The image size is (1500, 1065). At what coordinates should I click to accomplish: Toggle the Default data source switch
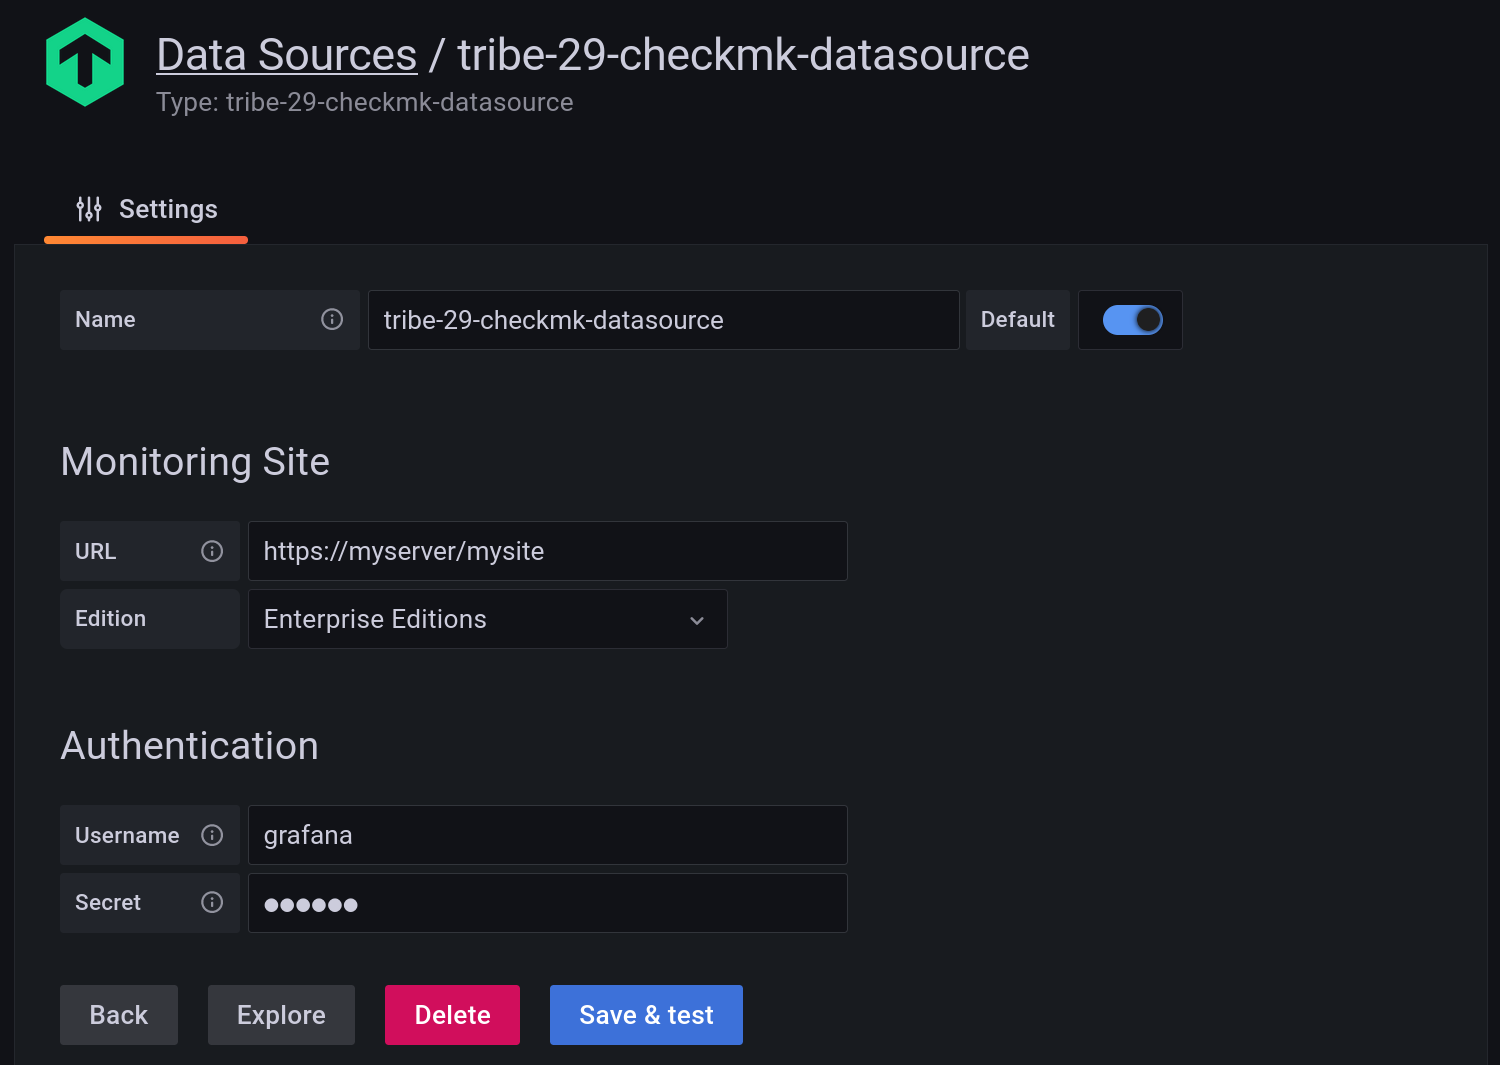1132,320
